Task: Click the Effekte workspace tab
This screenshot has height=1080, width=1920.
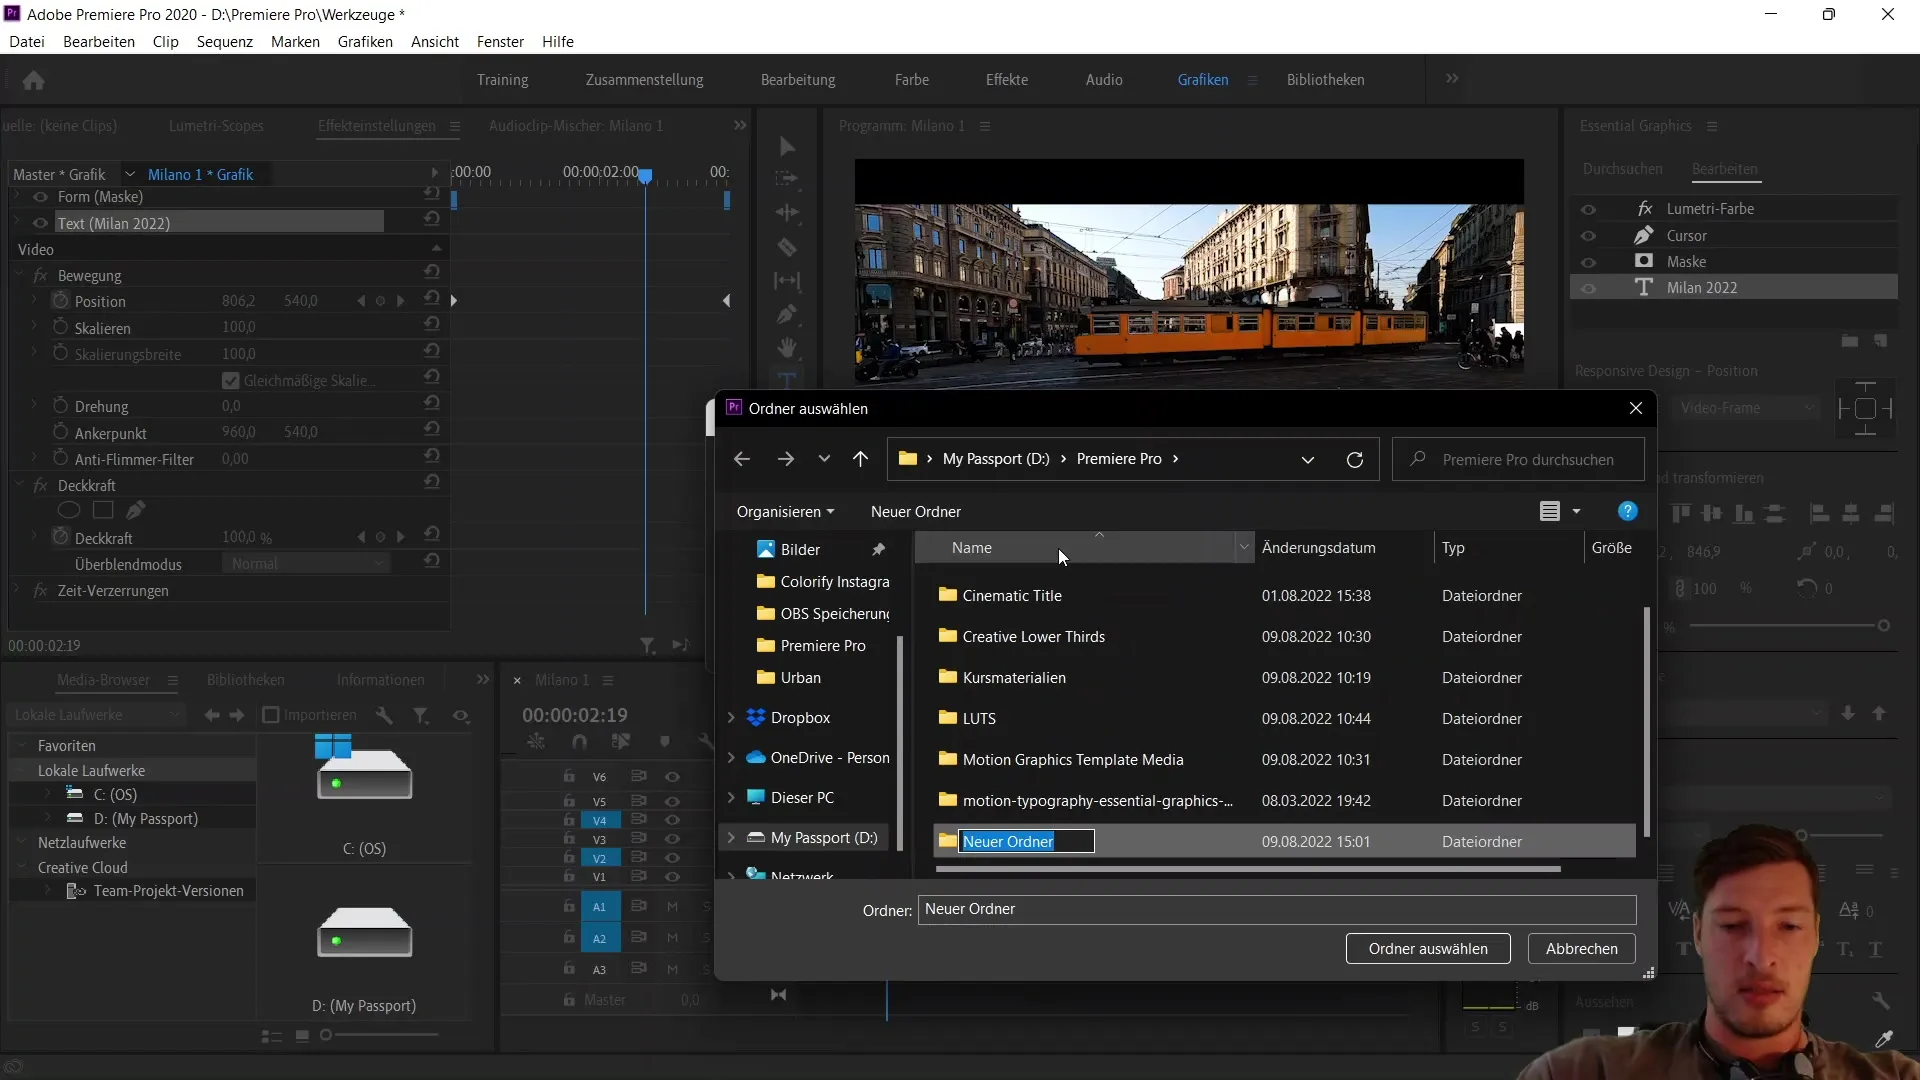Action: point(1007,79)
